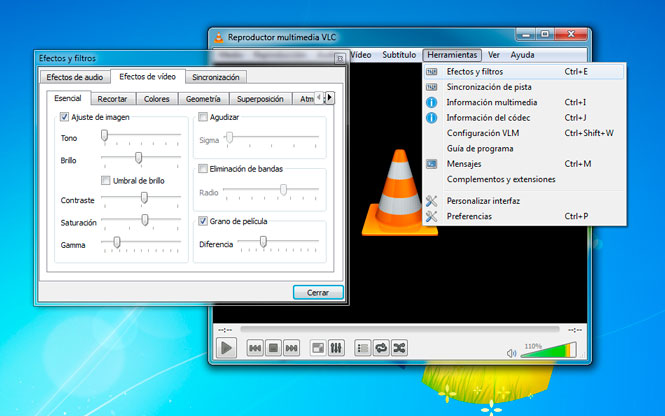Enable the Agudizar checkbox
This screenshot has width=665, height=416.
[203, 117]
